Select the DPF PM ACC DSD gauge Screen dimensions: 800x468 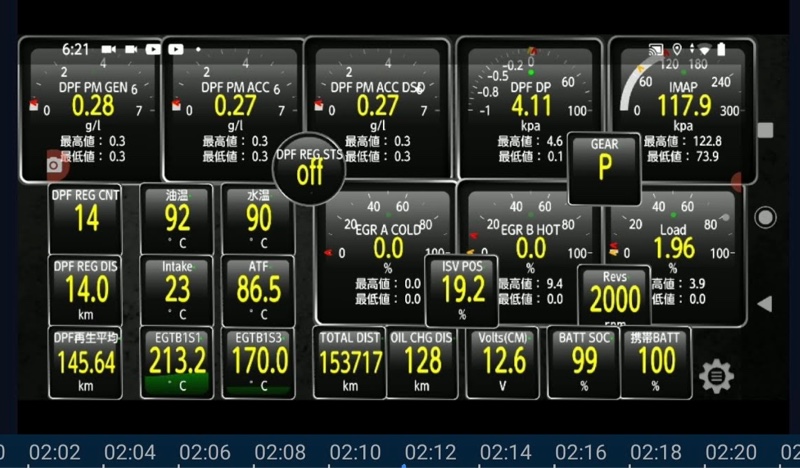click(377, 109)
